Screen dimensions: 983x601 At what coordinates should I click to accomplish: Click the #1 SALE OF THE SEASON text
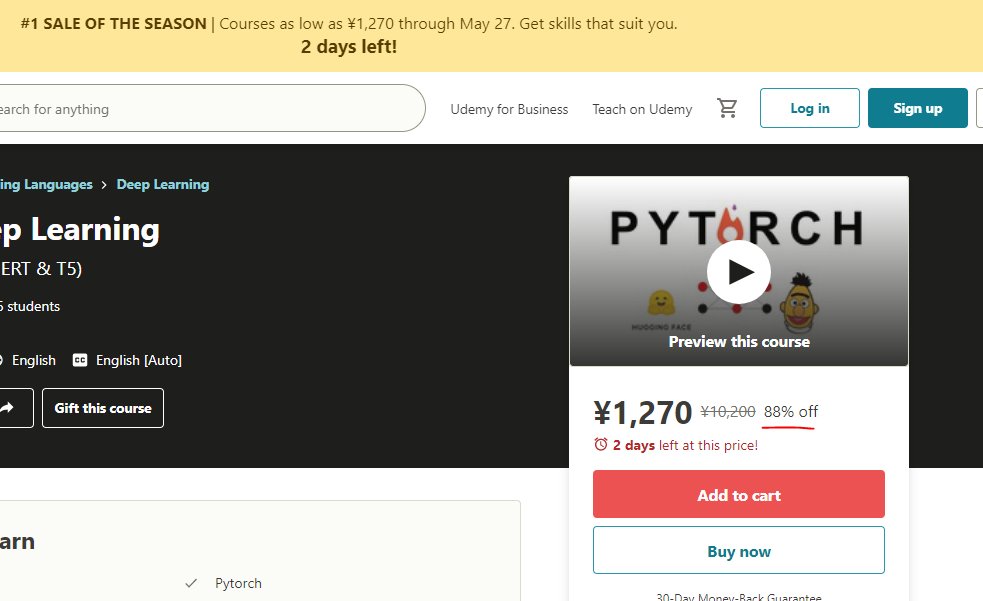[x=113, y=24]
